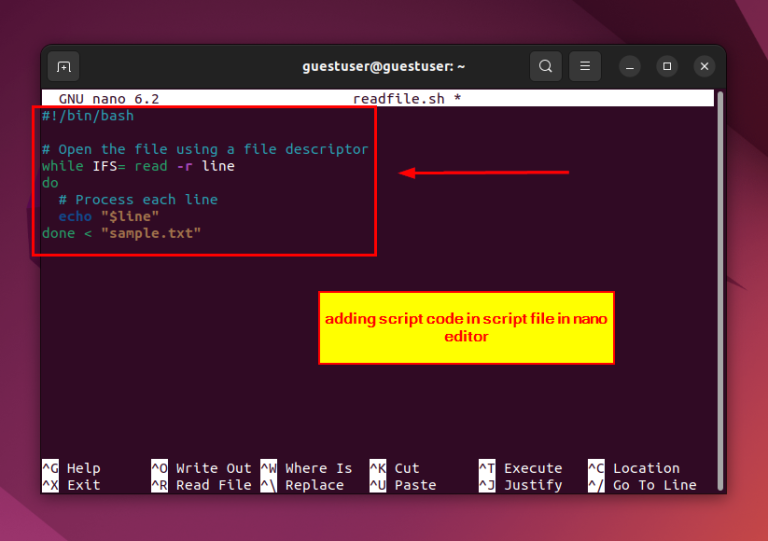Image resolution: width=768 pixels, height=541 pixels.
Task: Choose the ^W Where Is shortcut
Action: click(x=306, y=468)
